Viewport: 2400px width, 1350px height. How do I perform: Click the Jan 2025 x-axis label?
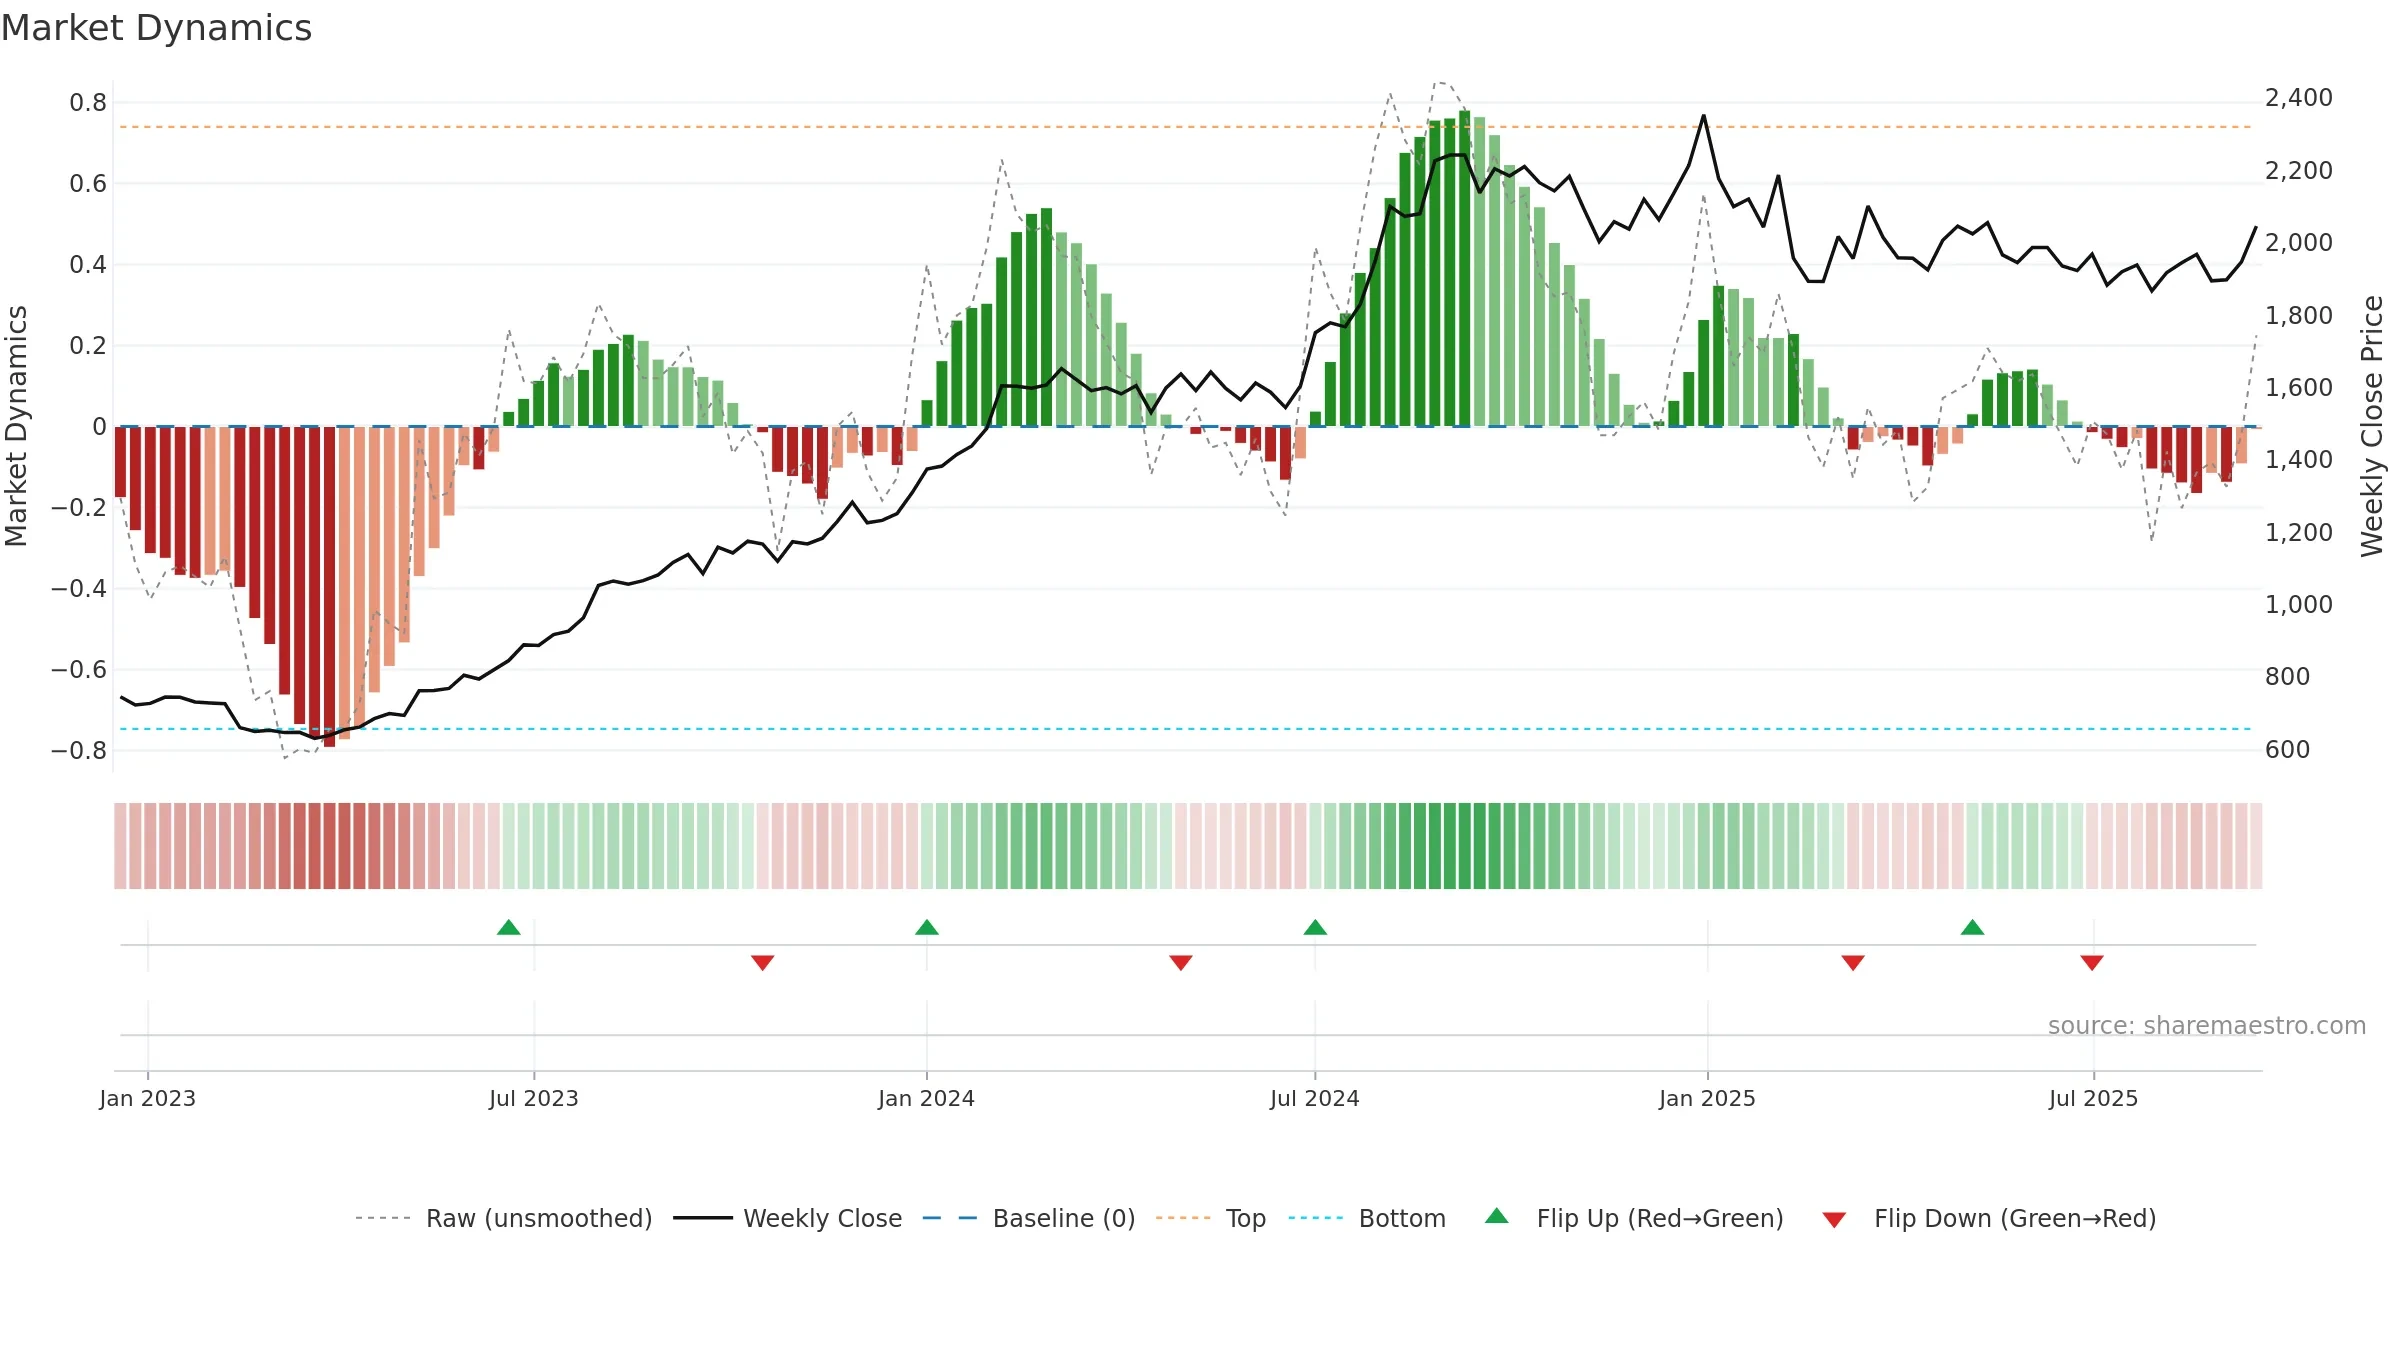pyautogui.click(x=1708, y=1098)
